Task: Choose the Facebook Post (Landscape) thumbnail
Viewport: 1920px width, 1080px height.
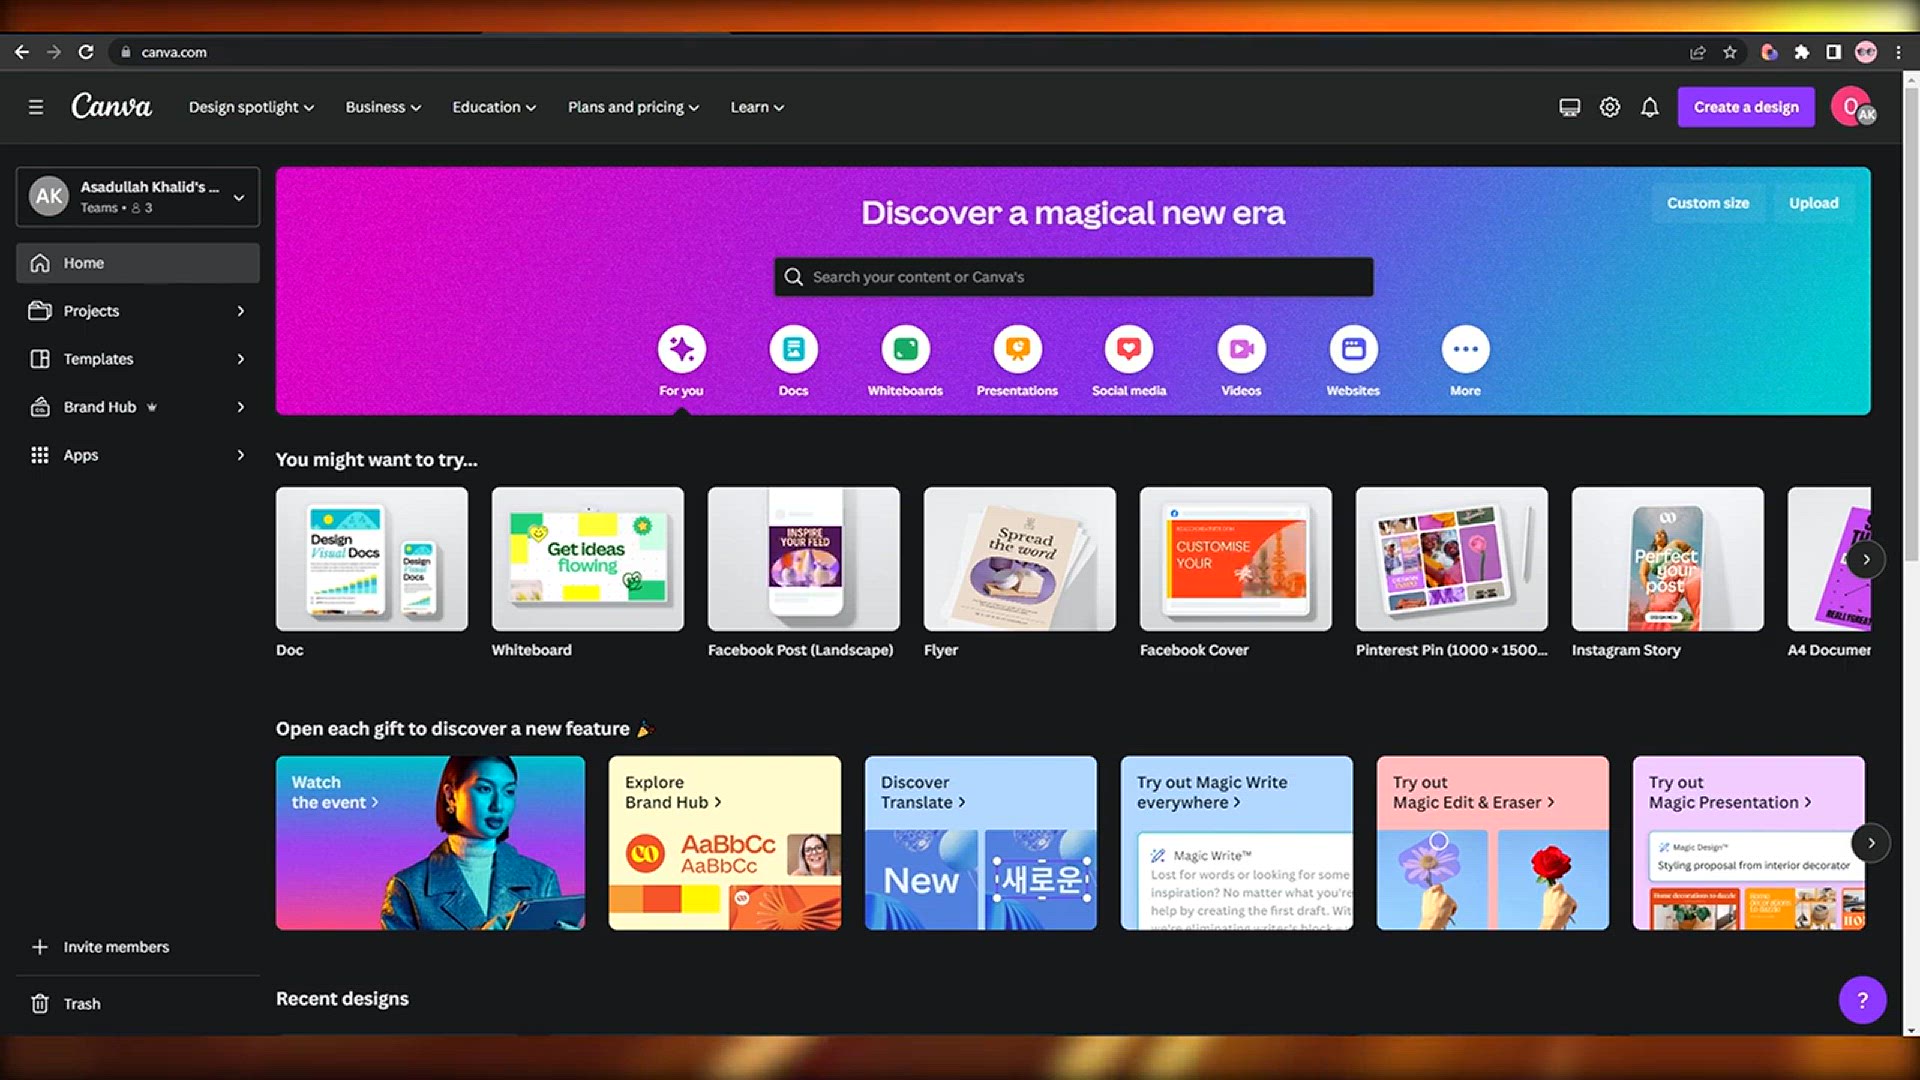Action: [x=804, y=559]
